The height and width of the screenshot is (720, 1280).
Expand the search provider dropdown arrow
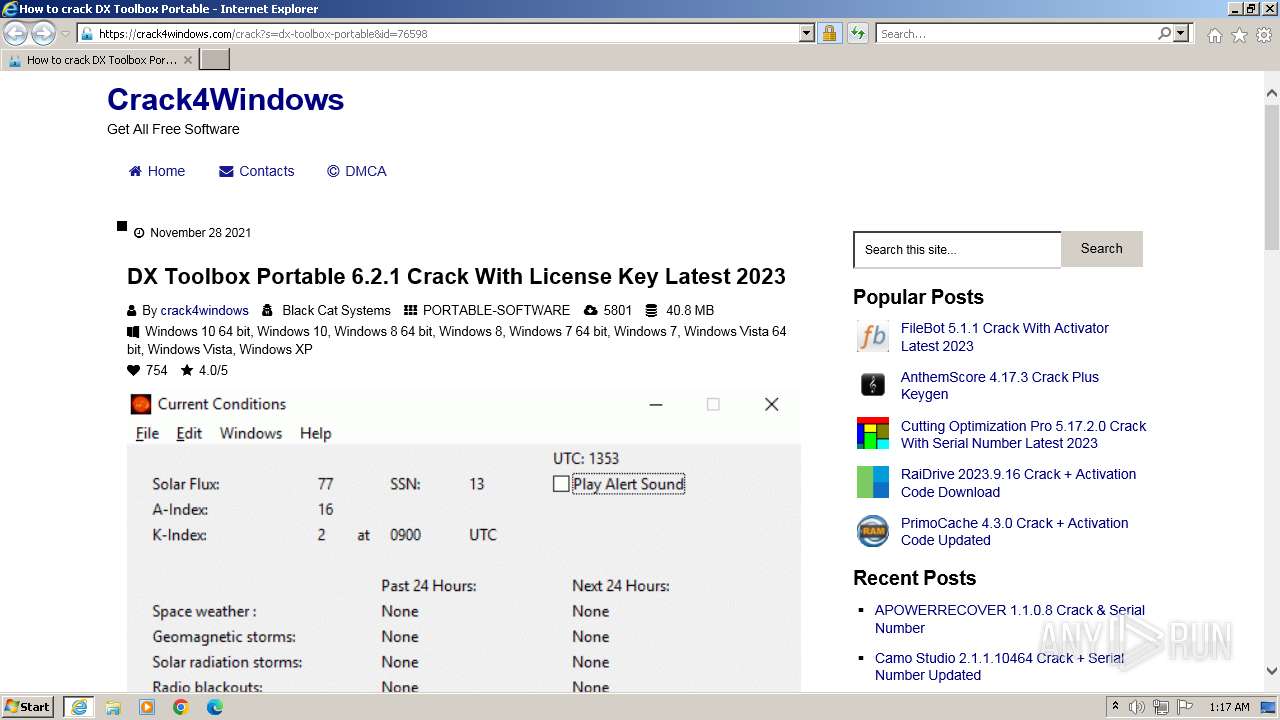(x=1181, y=33)
